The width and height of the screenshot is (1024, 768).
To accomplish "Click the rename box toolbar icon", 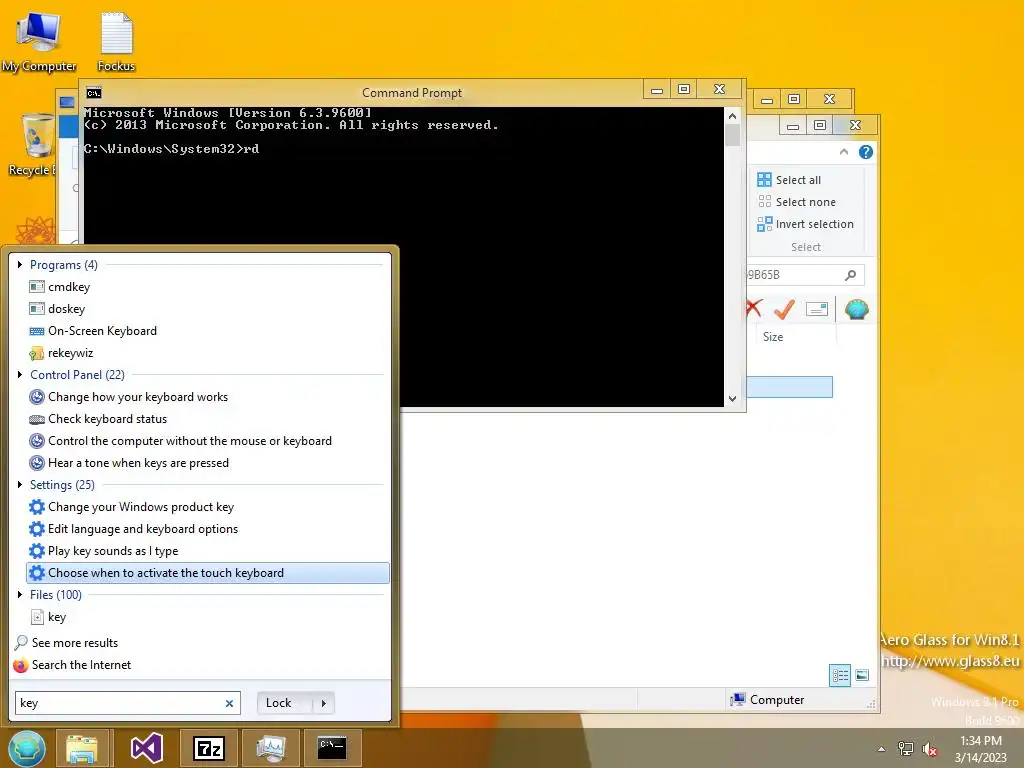I will [817, 309].
